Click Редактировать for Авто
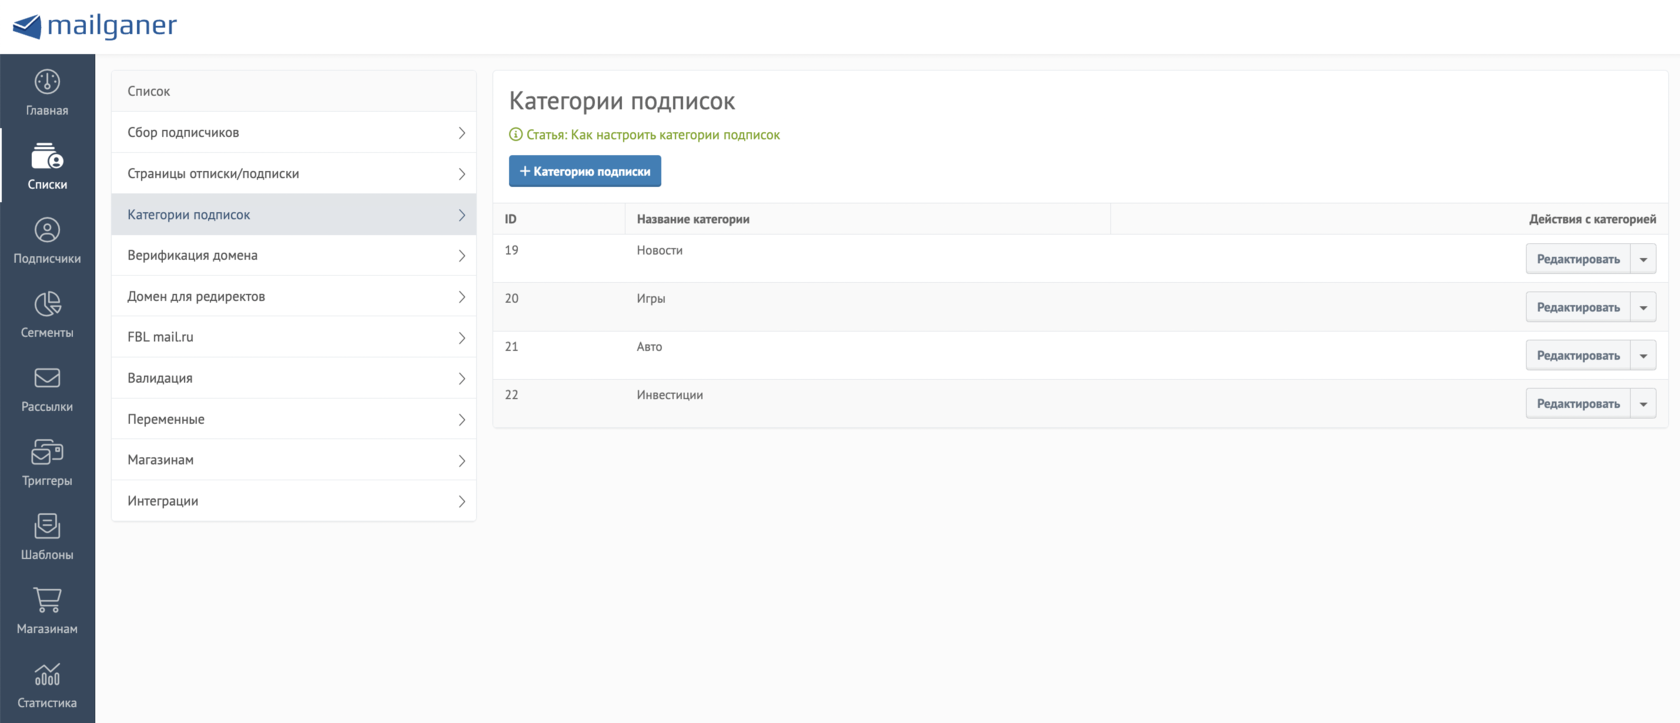Viewport: 1680px width, 723px height. point(1578,355)
